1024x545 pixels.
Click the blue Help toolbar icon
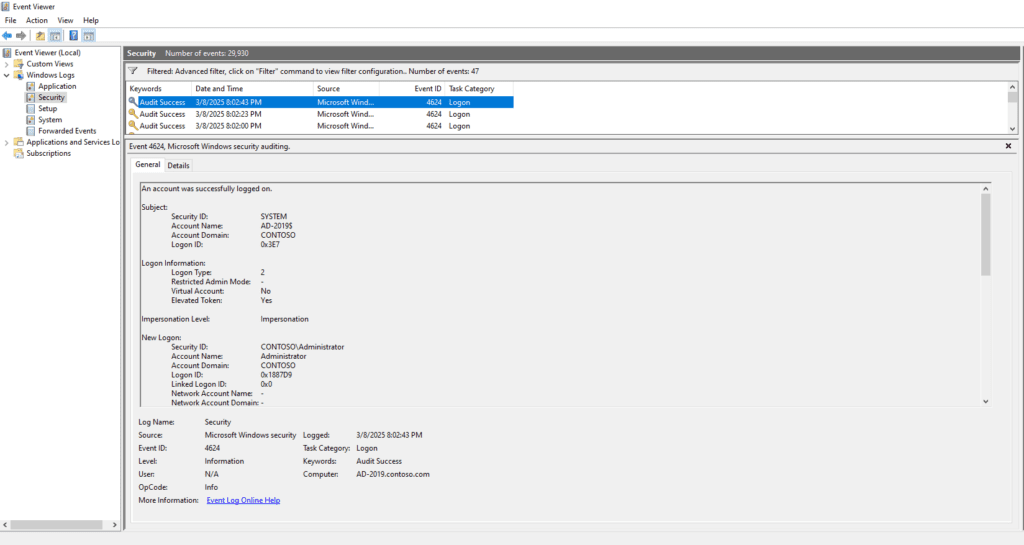click(x=73, y=36)
